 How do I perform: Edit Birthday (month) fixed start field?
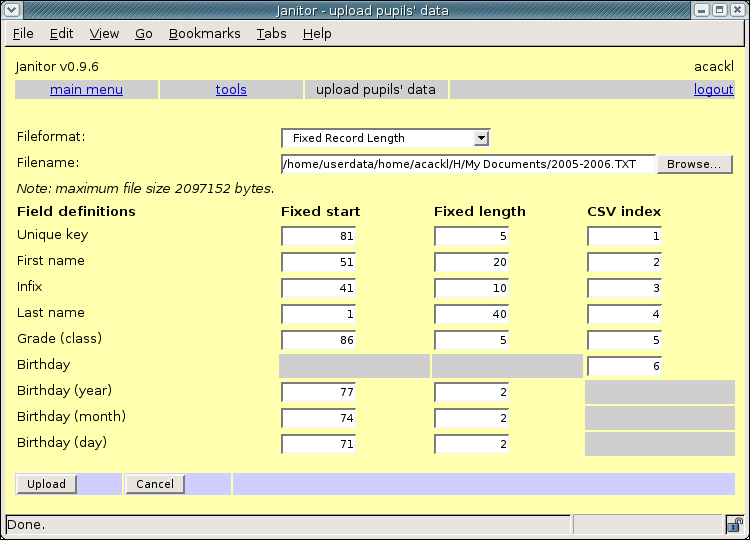point(319,418)
